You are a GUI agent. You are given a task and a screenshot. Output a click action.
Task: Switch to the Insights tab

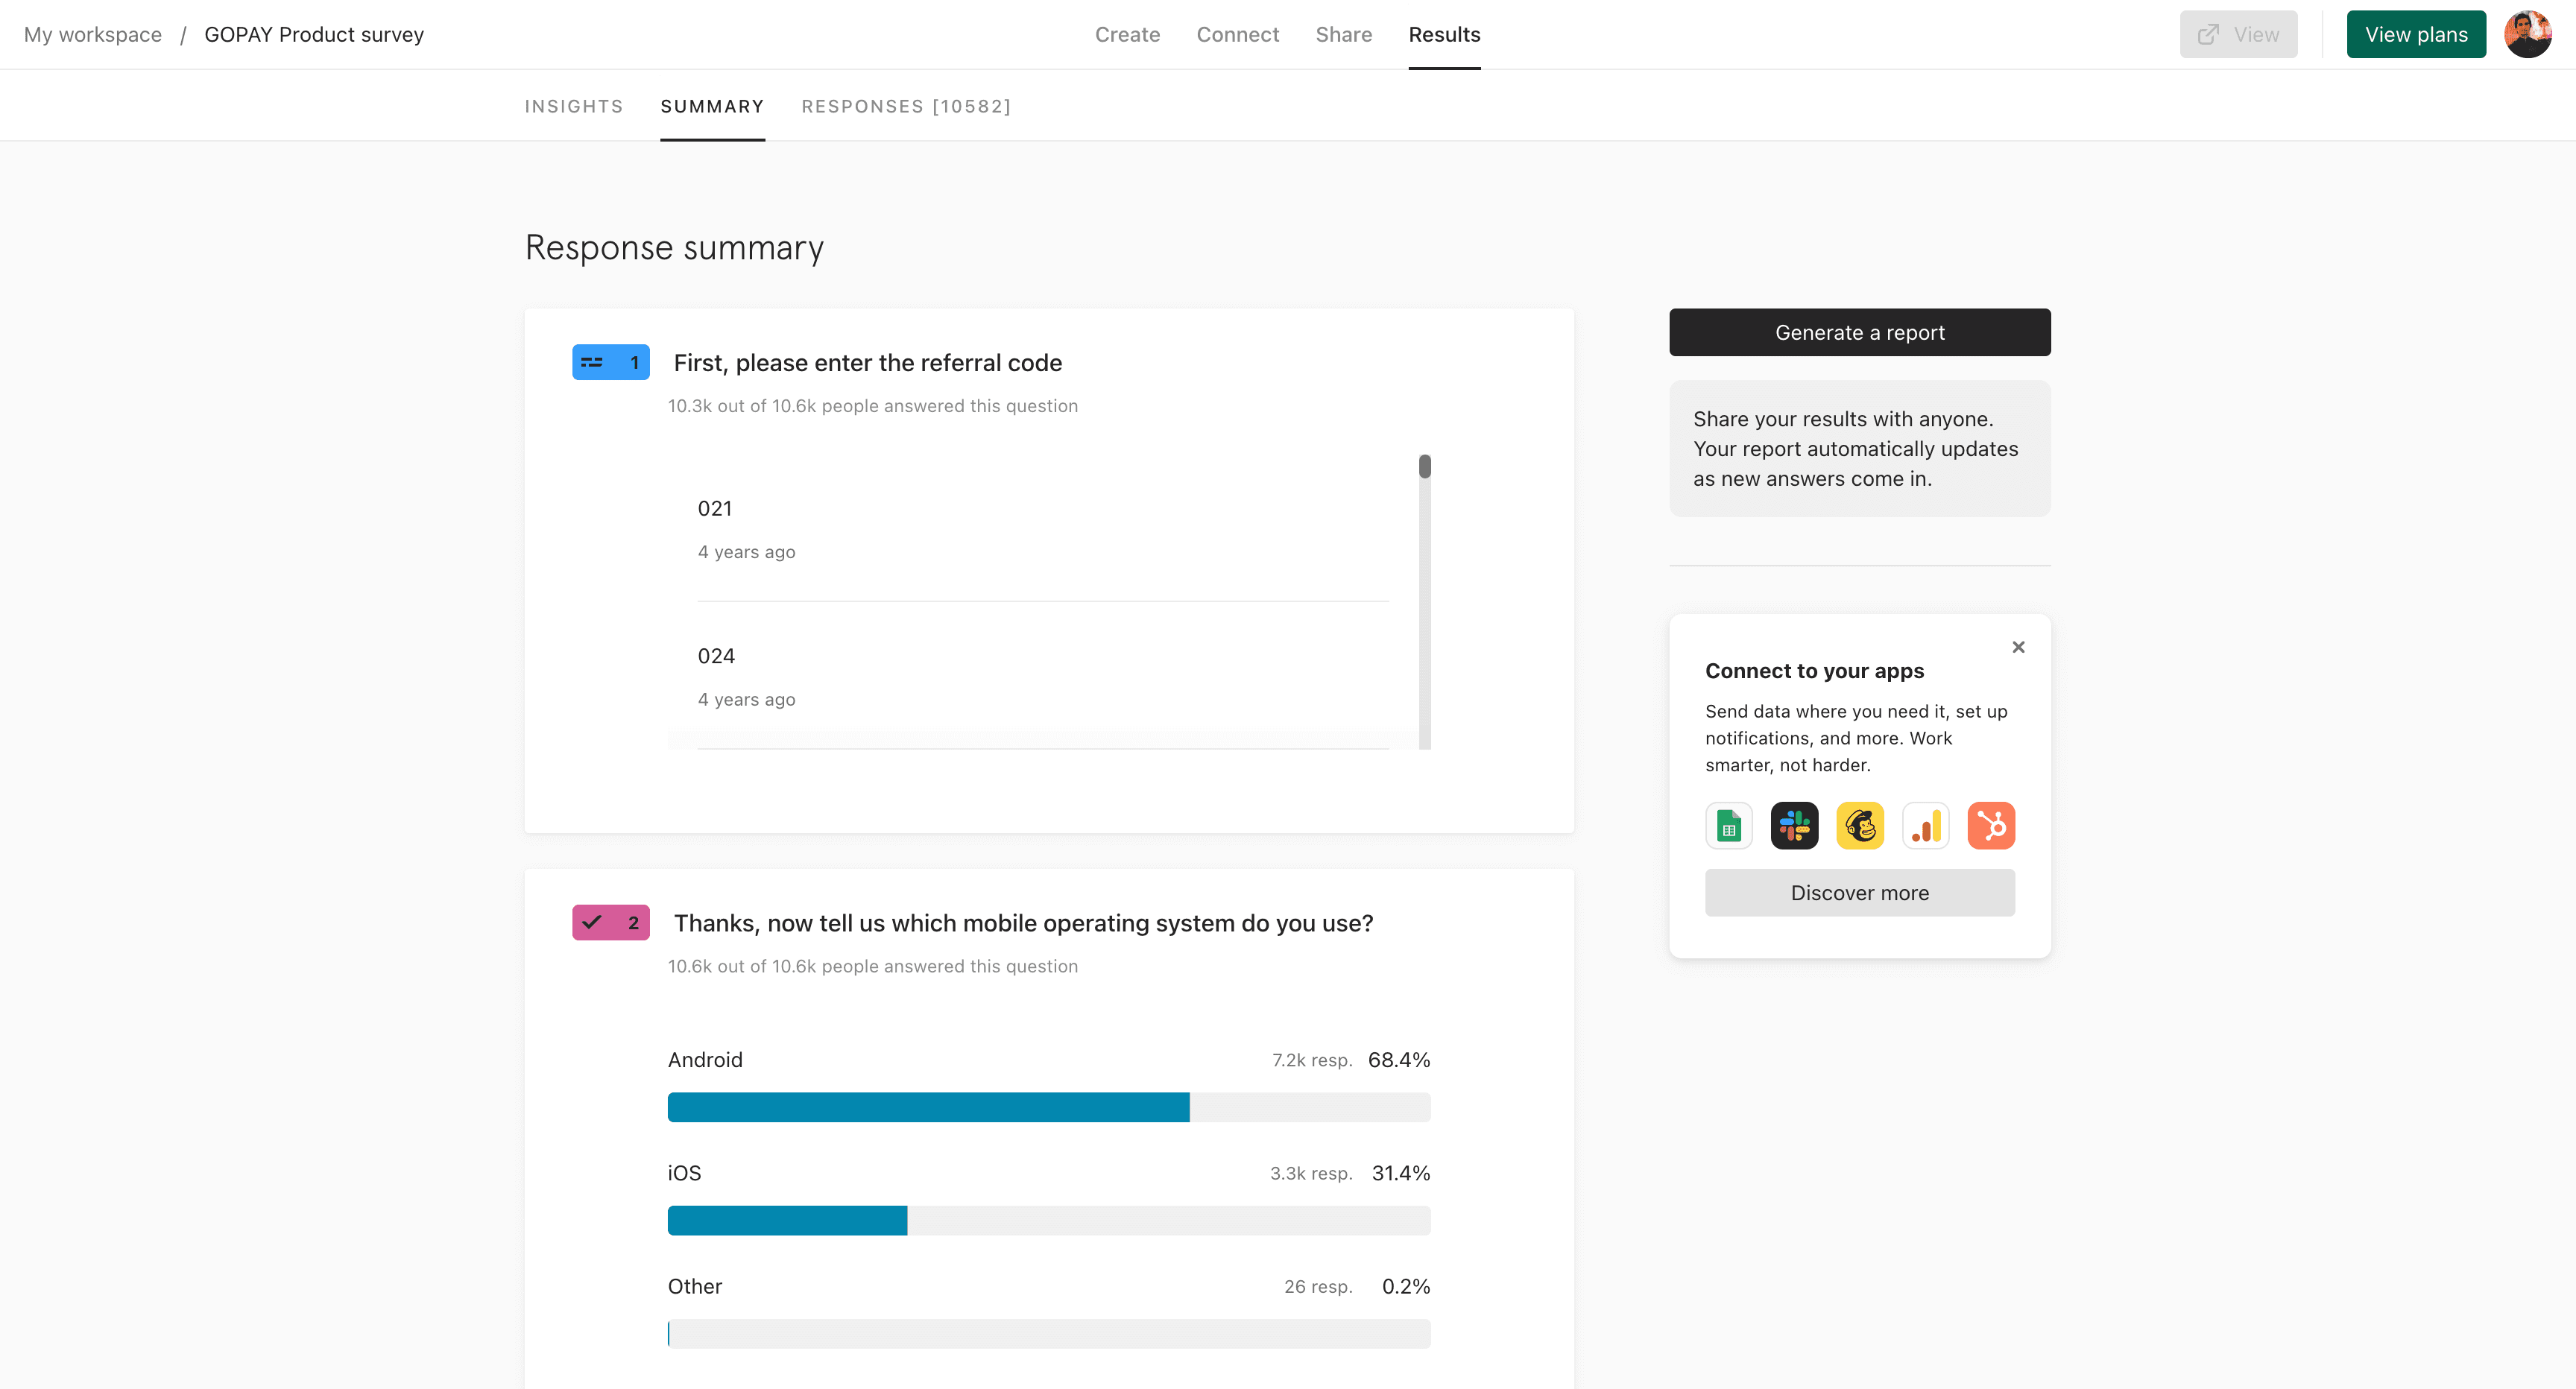pos(574,106)
